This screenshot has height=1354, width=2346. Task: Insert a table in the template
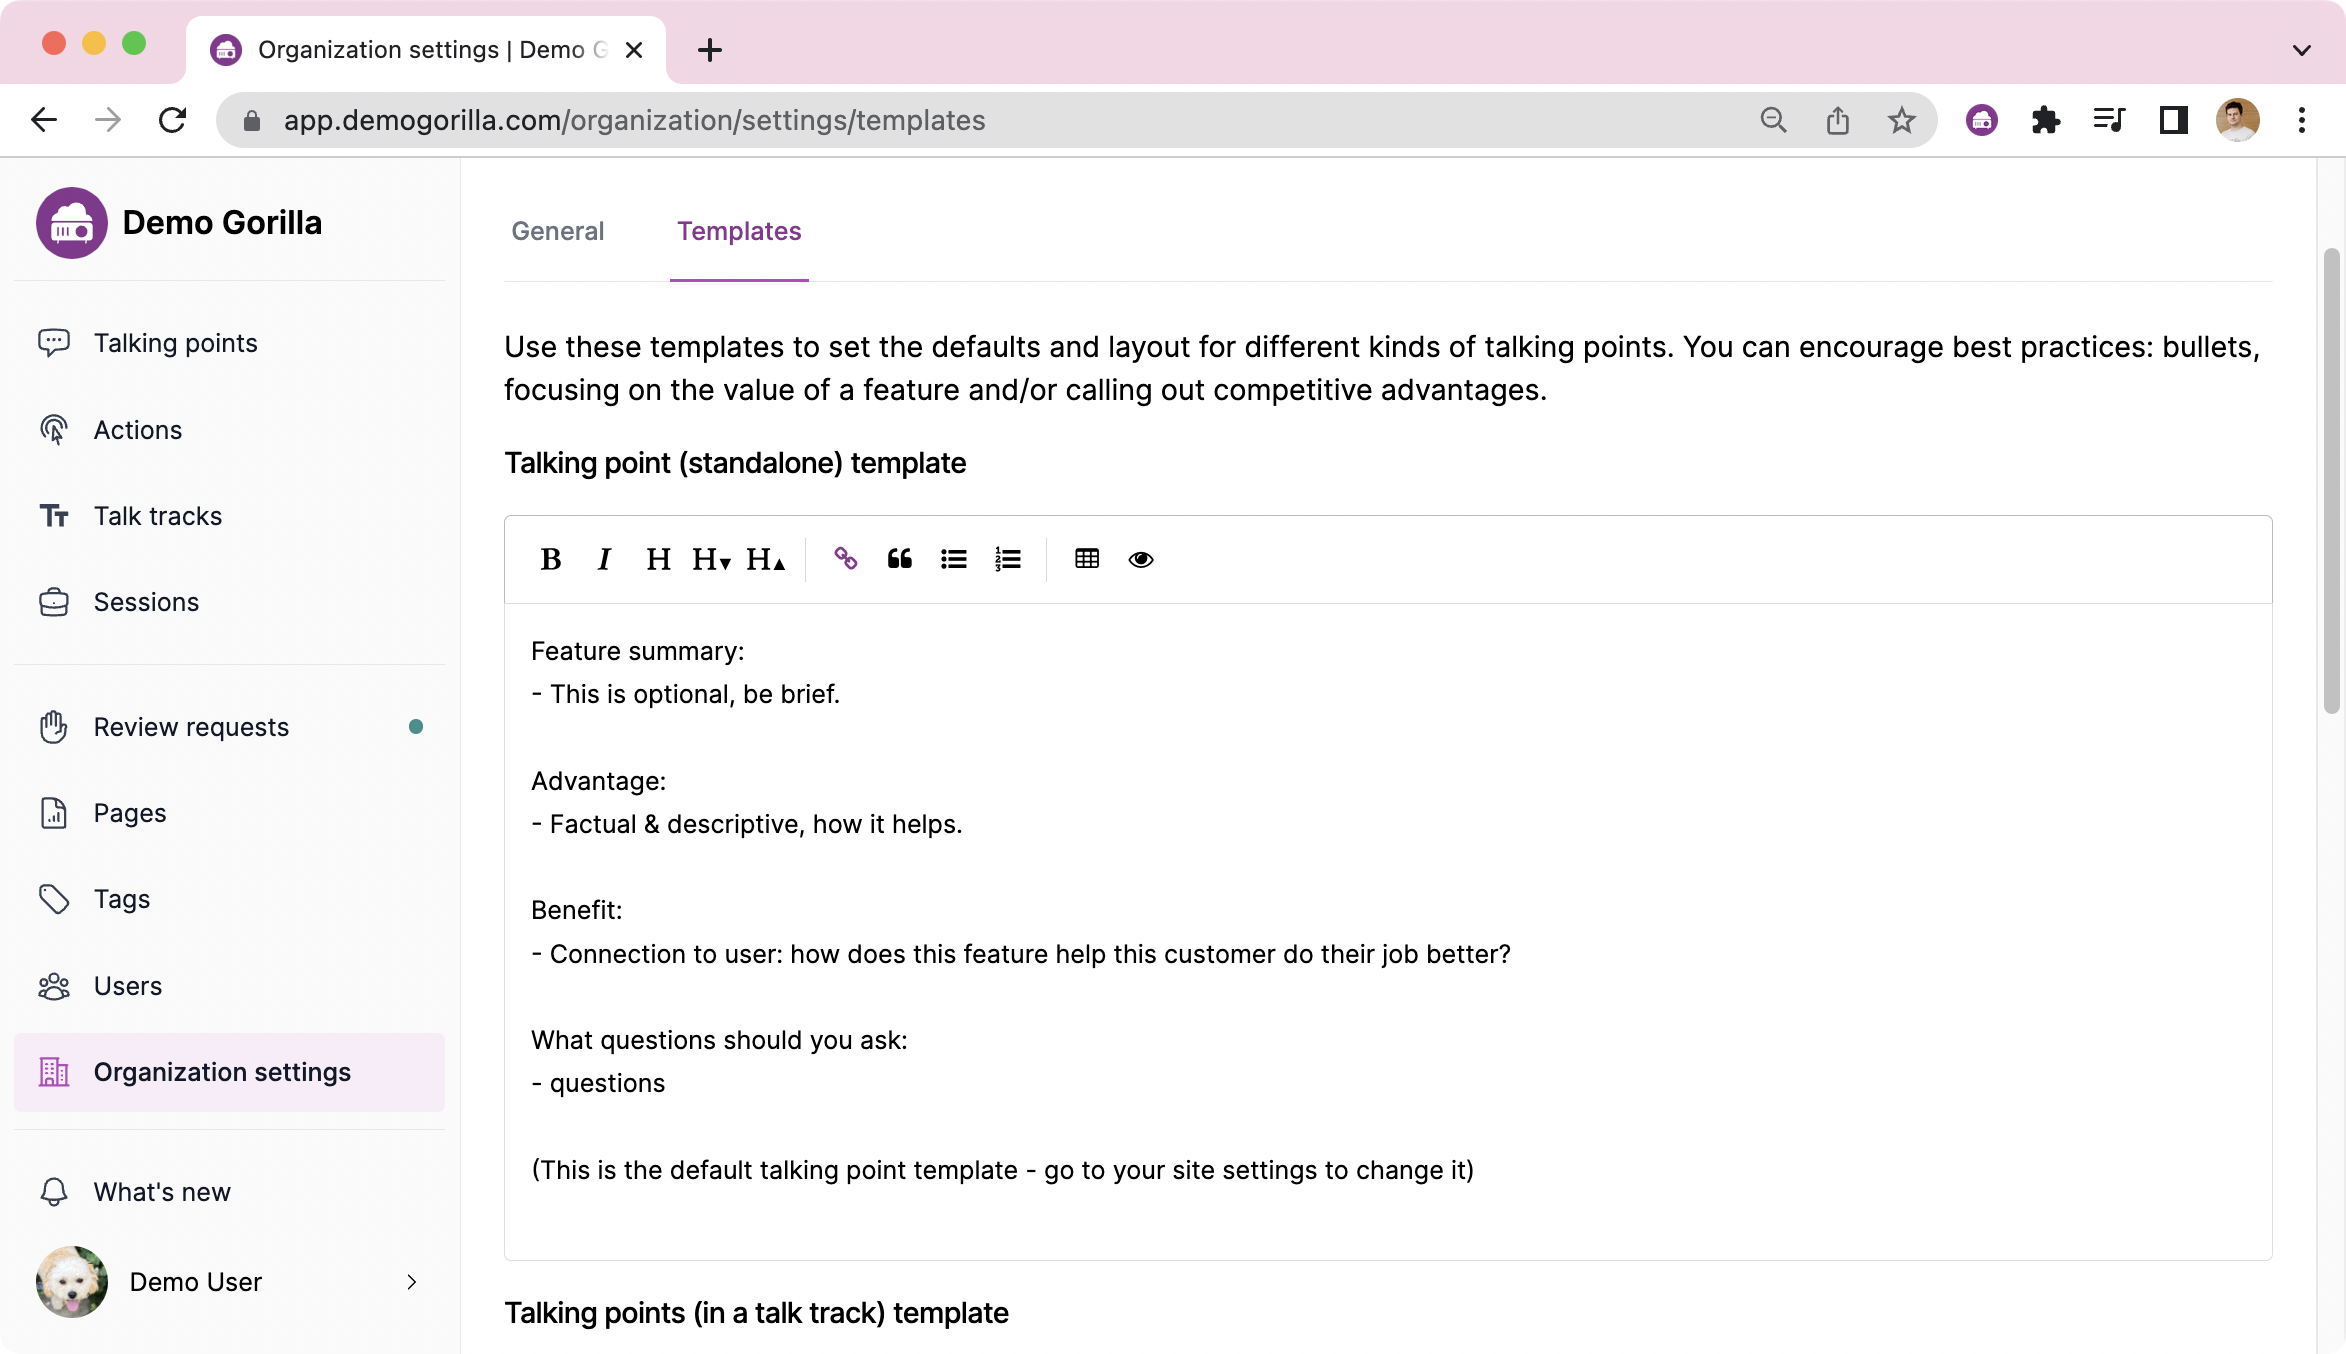pos(1087,559)
